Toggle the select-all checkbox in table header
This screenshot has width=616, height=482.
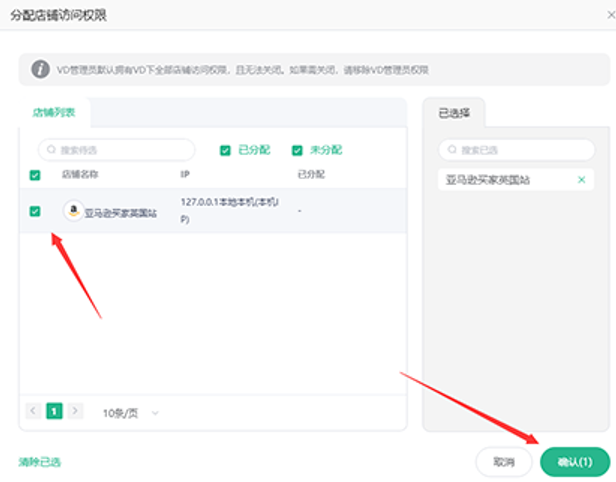pos(35,175)
